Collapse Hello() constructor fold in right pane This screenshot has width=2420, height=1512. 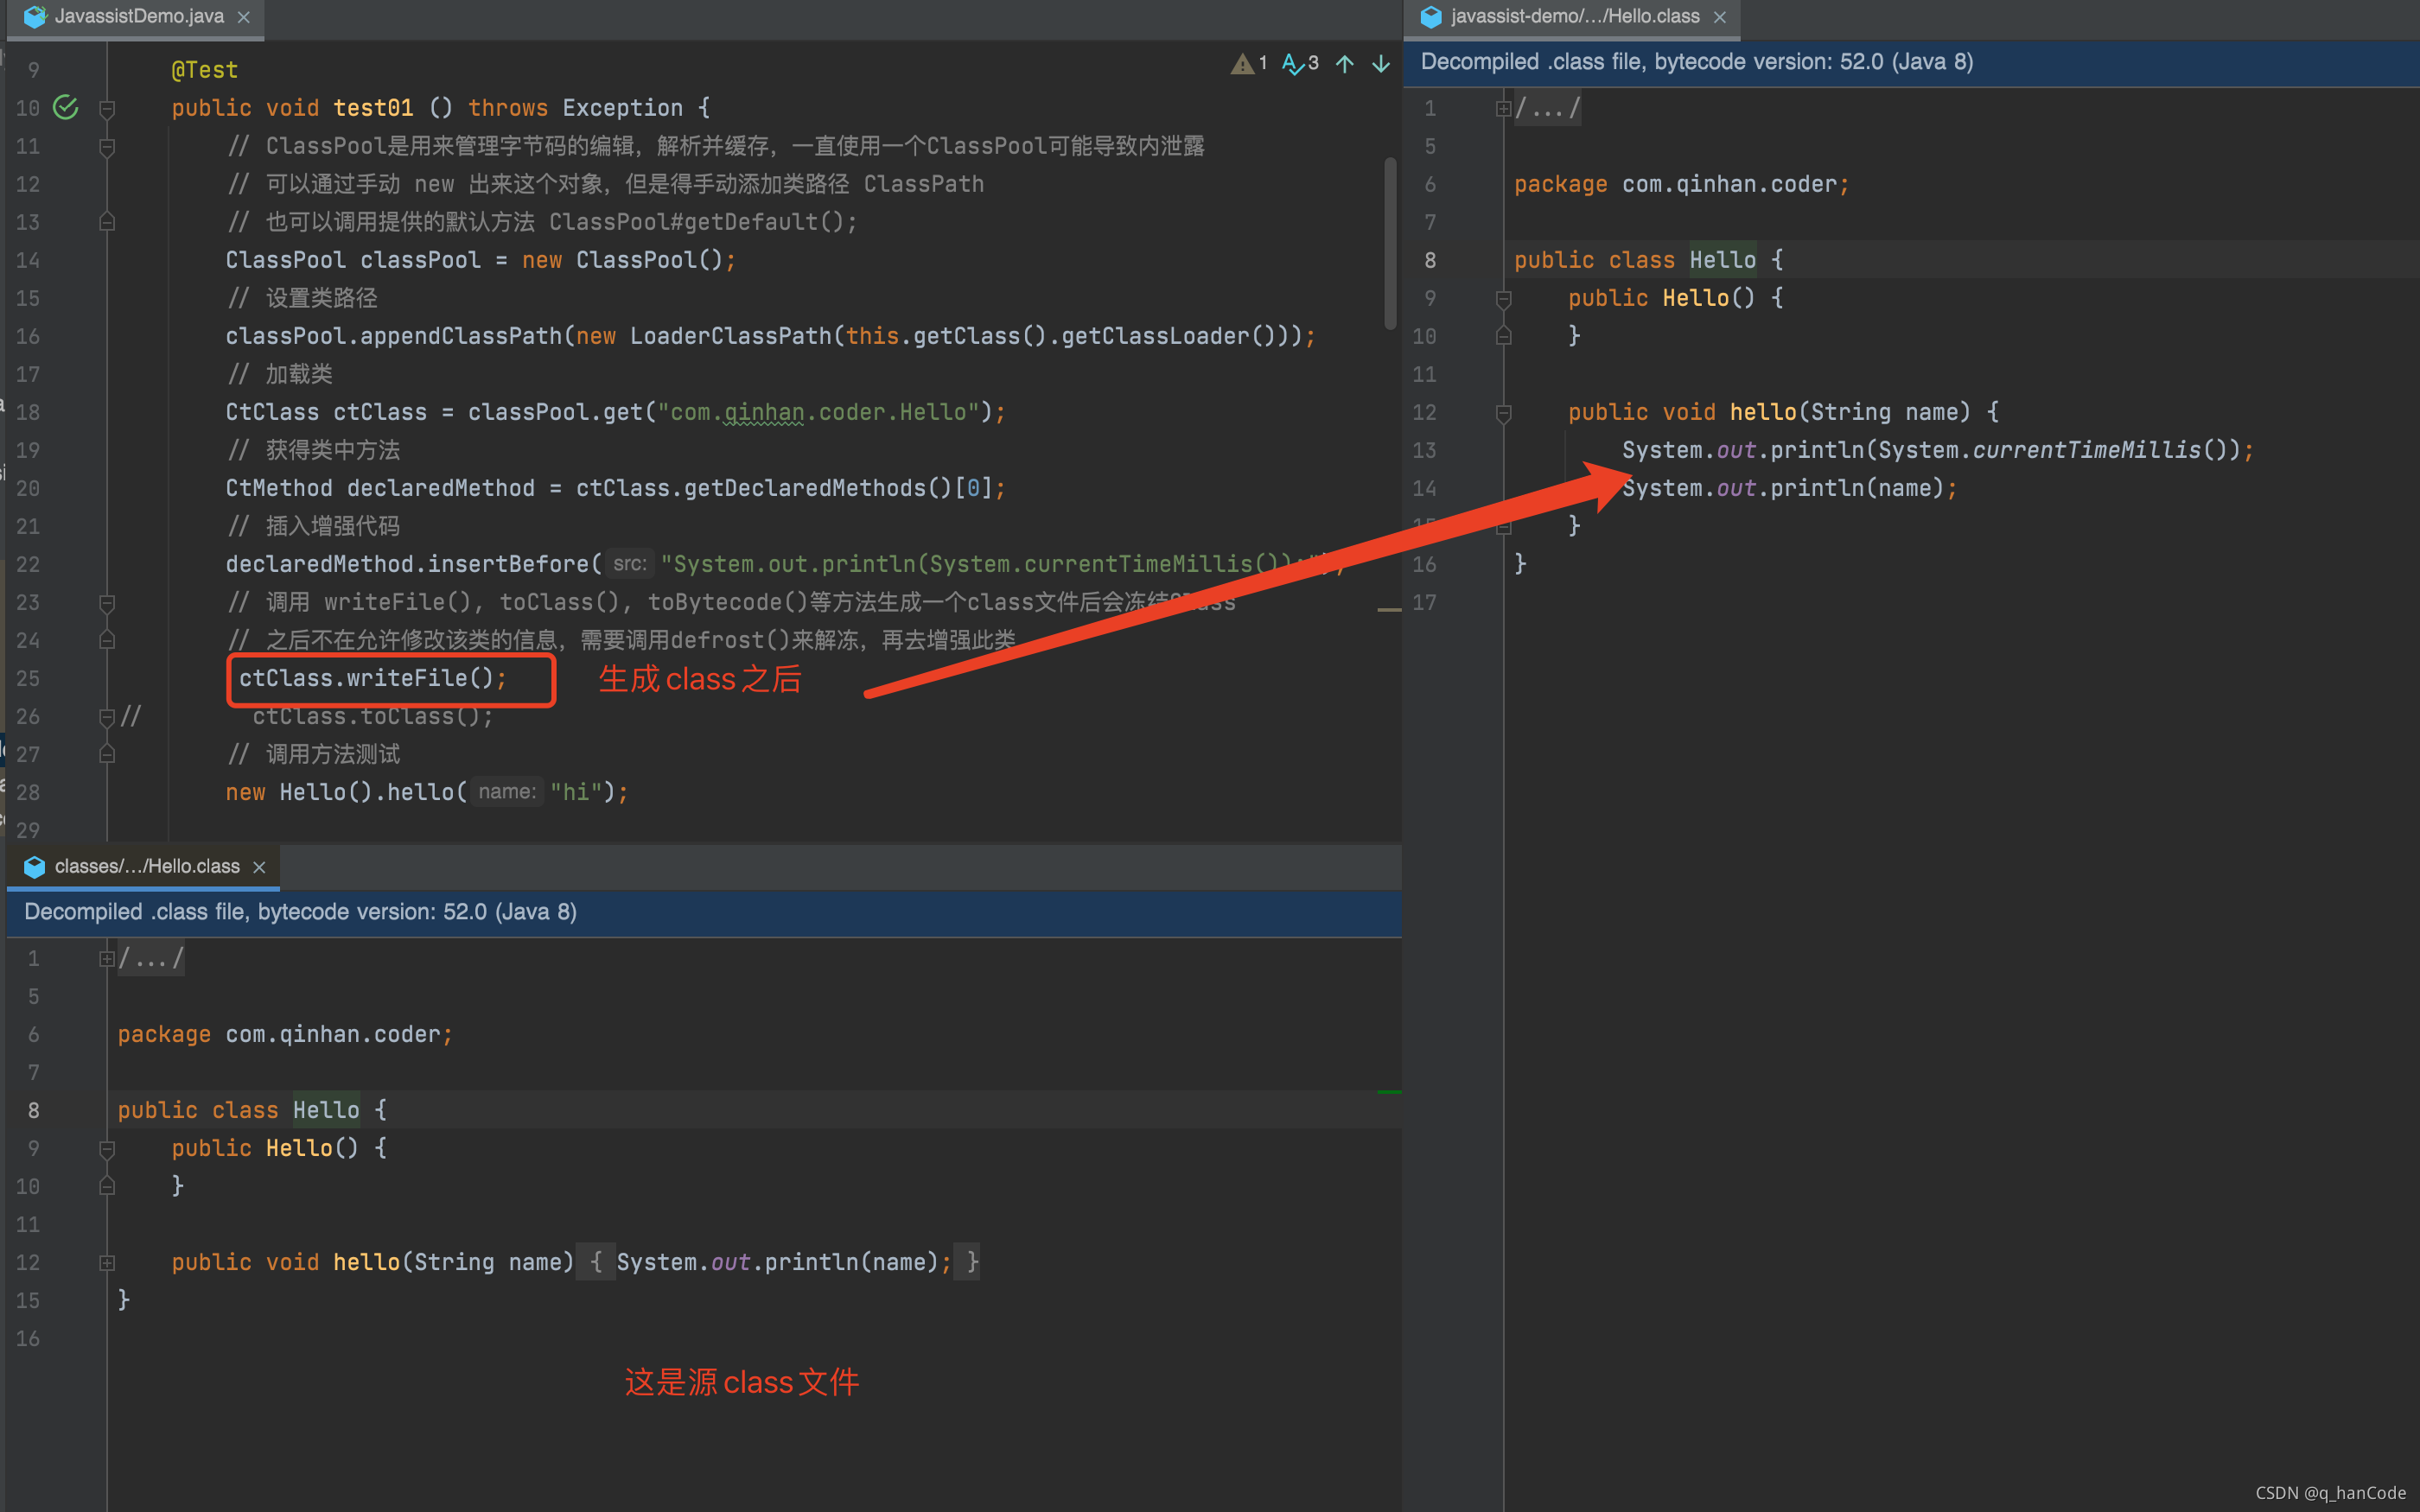(x=1503, y=298)
